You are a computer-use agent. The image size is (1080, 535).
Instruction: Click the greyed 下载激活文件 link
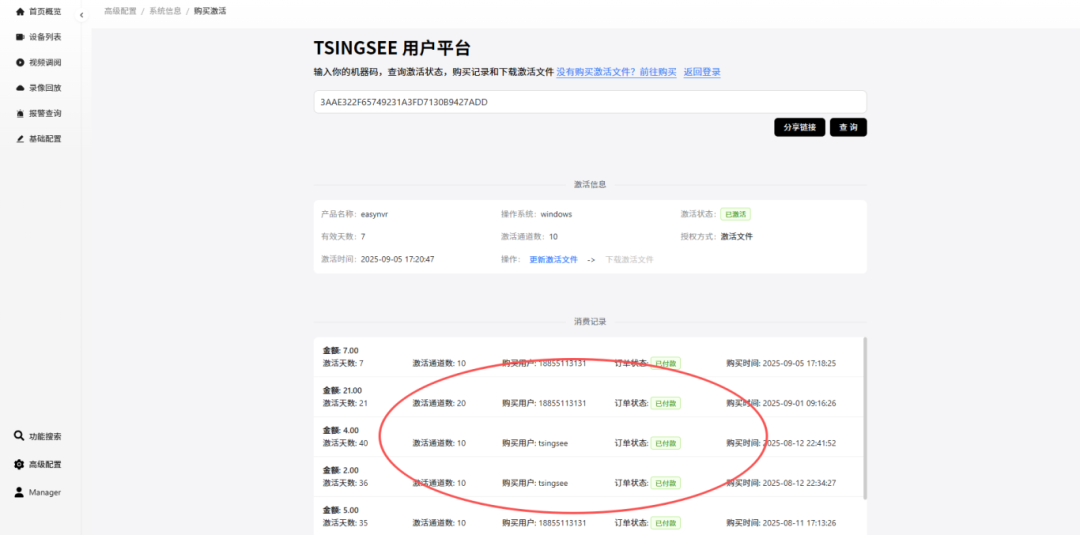pyautogui.click(x=630, y=260)
